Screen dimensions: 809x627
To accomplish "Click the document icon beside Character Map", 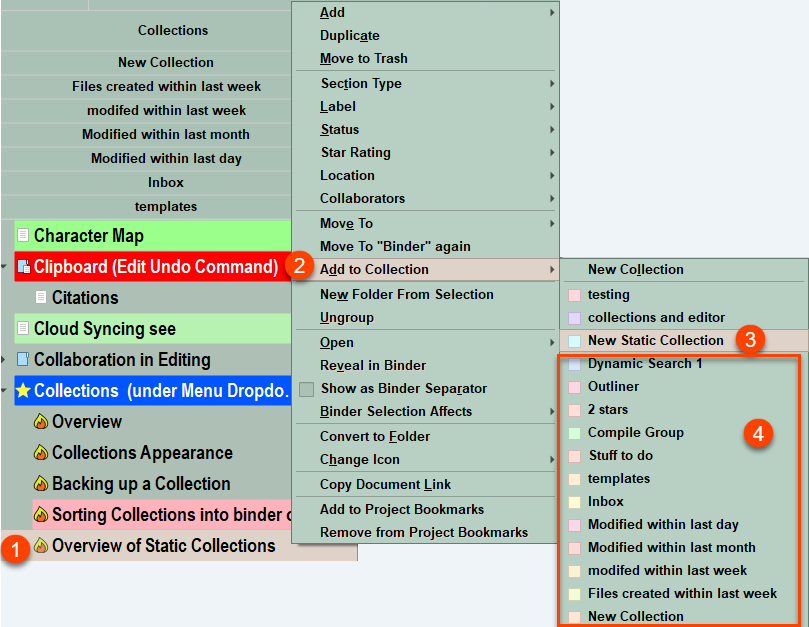I will pos(24,235).
